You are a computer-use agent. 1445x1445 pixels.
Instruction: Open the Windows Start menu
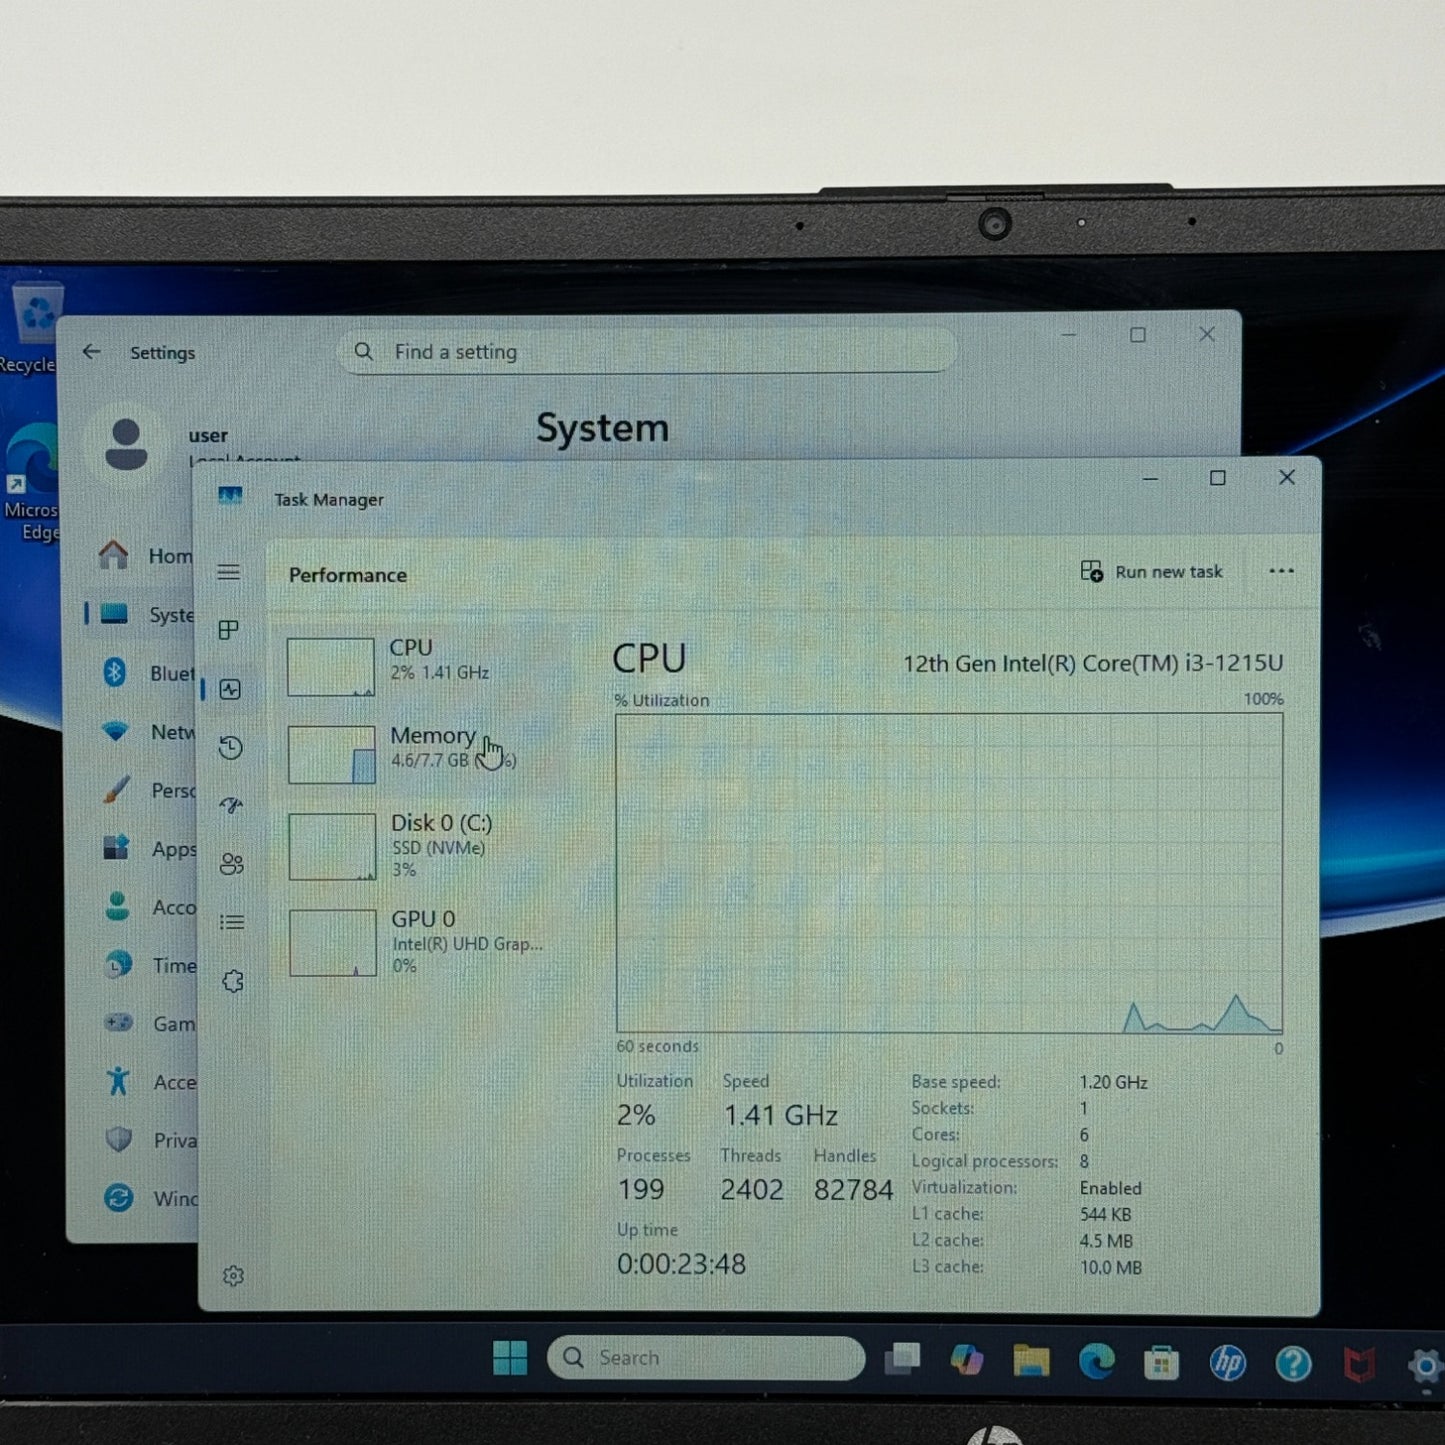(510, 1358)
